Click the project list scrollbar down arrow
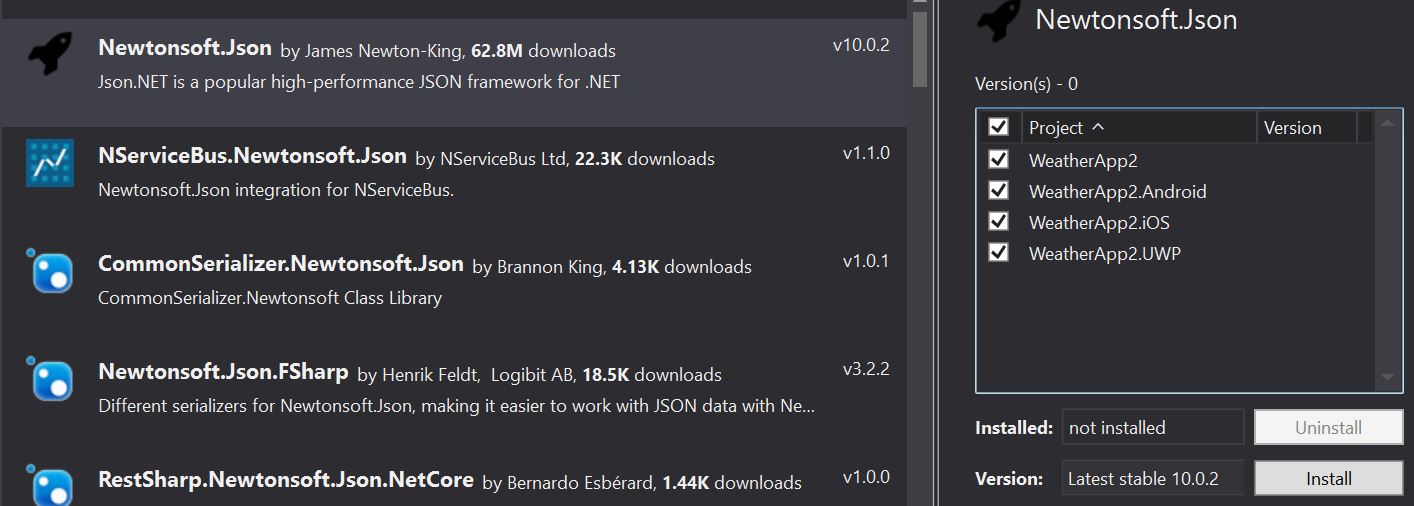 [x=1386, y=378]
